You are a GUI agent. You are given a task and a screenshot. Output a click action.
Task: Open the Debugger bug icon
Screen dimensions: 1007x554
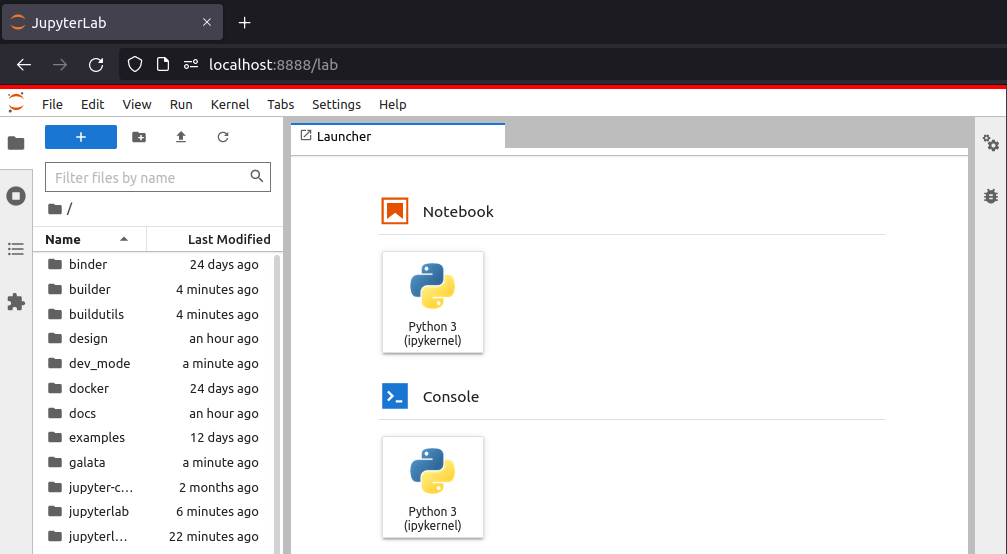coord(991,196)
